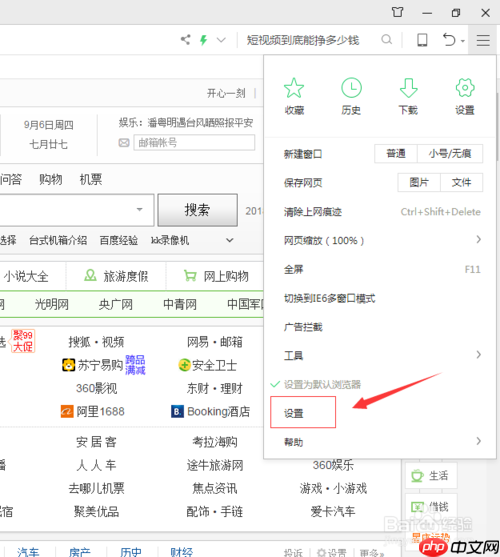500x557 pixels.
Task: Open the 阿里1688 link
Action: point(93,411)
